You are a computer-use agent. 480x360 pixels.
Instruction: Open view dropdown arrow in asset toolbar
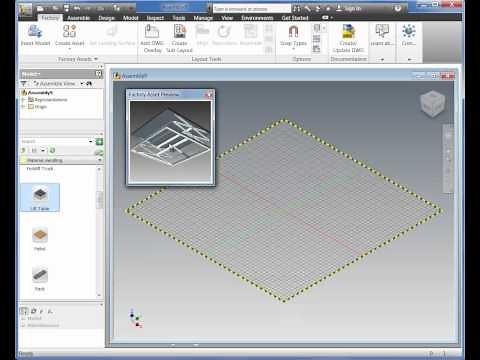pos(43,150)
